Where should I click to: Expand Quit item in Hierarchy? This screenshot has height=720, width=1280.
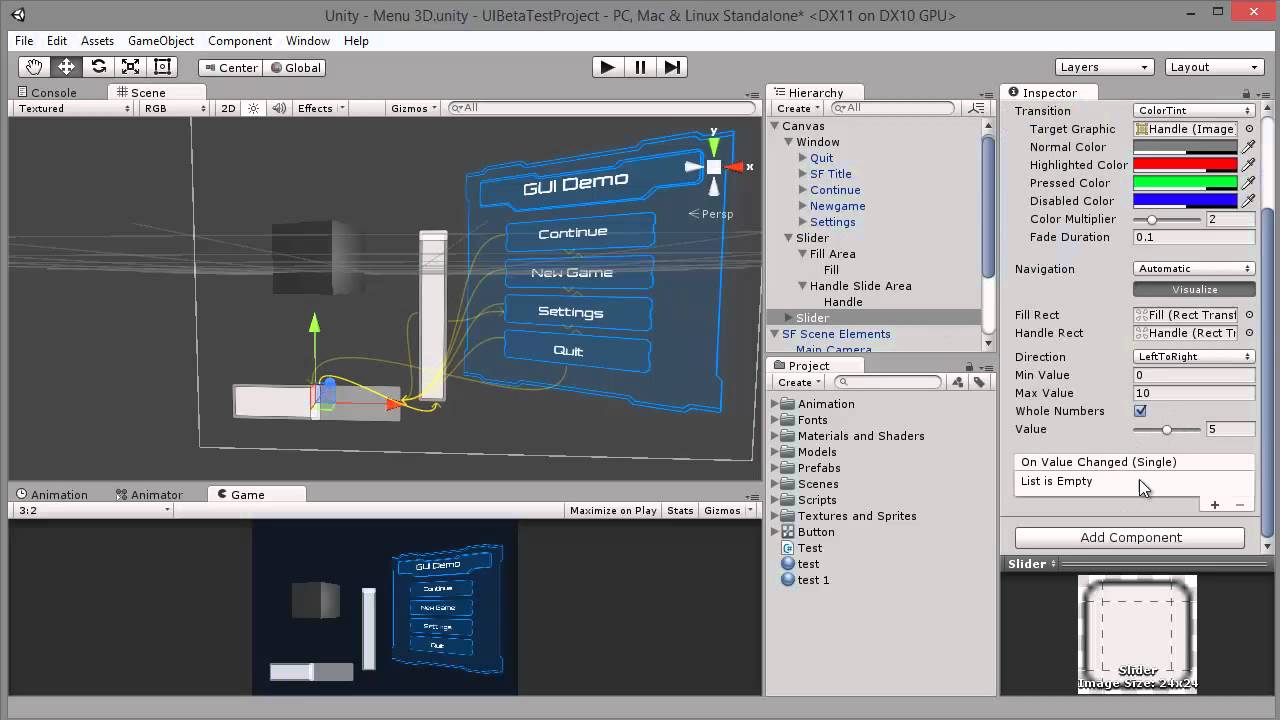pos(802,158)
